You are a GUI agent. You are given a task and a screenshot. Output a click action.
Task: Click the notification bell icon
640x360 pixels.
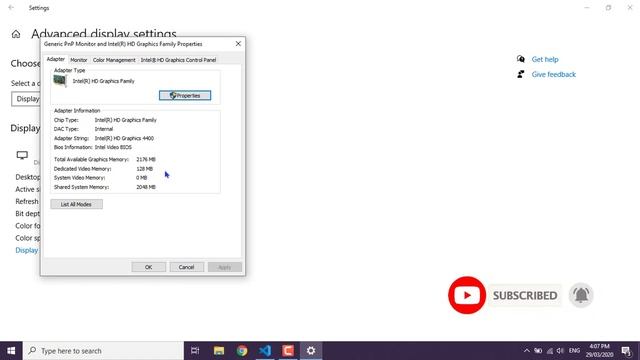tap(581, 295)
